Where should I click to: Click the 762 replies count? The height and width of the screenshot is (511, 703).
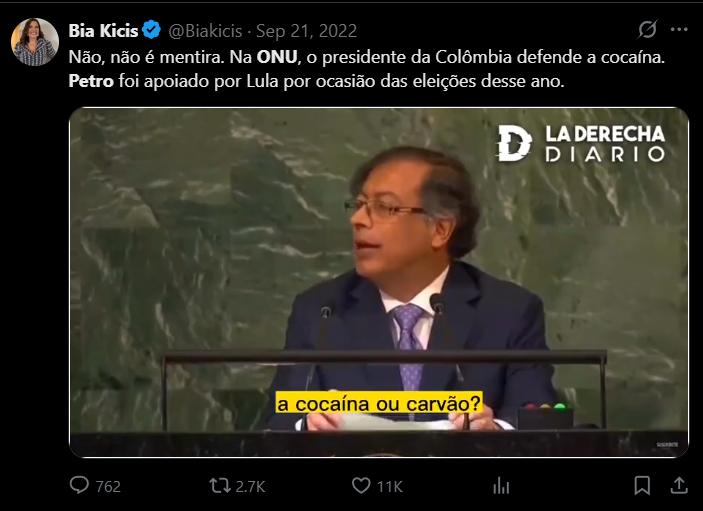tap(108, 486)
